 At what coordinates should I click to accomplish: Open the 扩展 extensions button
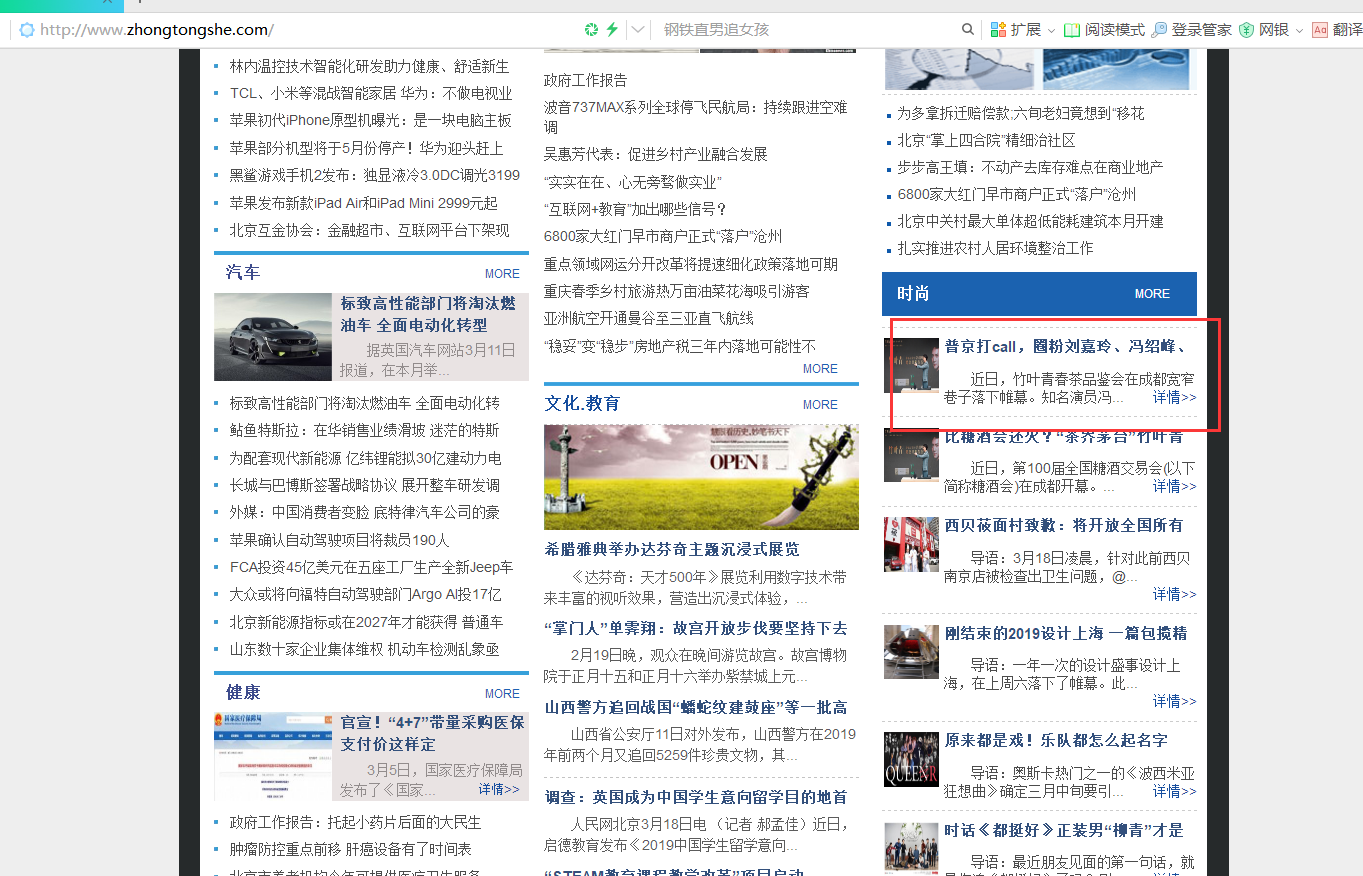[1015, 29]
